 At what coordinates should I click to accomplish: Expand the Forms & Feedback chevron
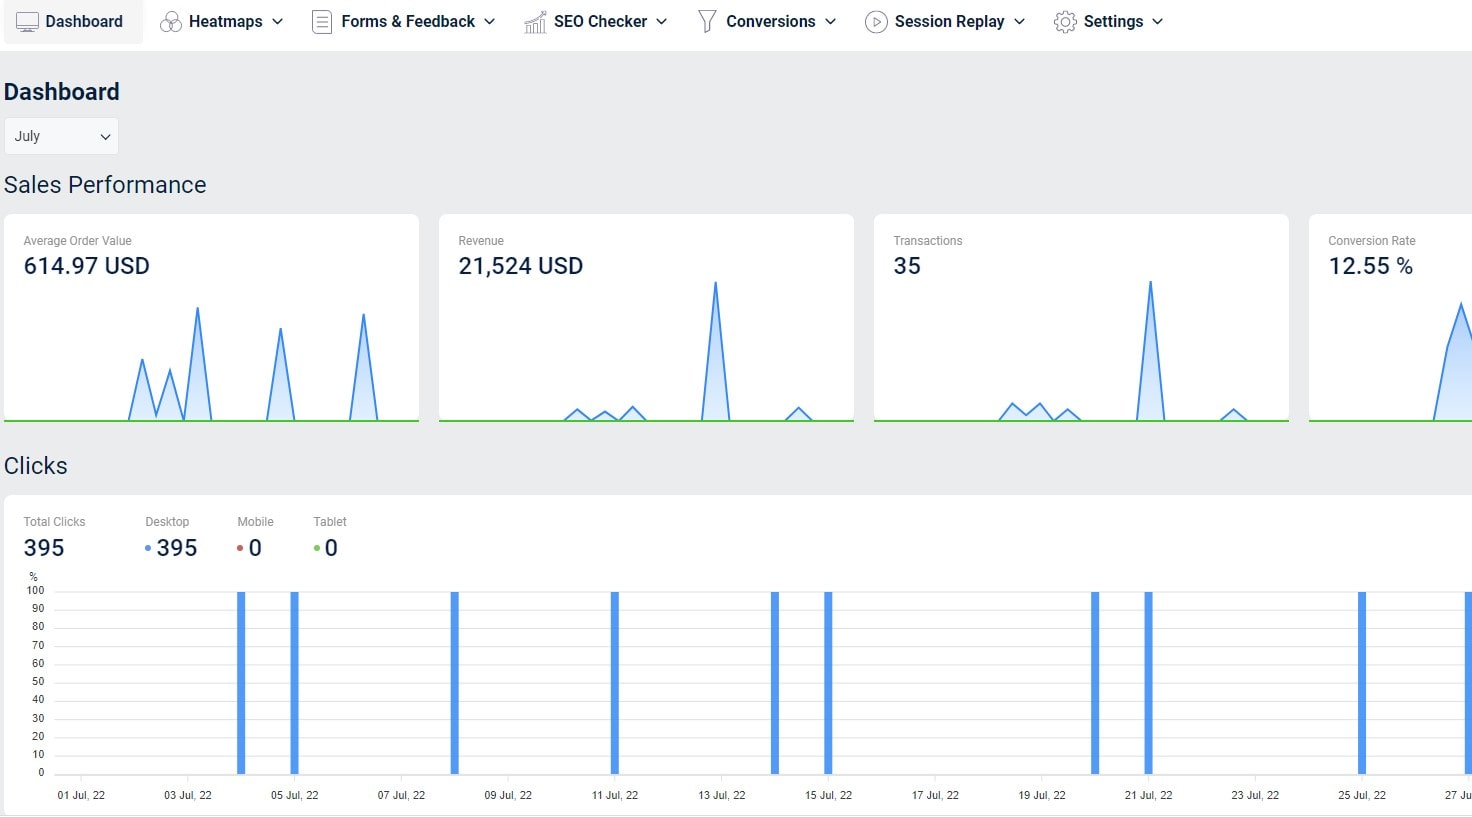click(x=489, y=22)
